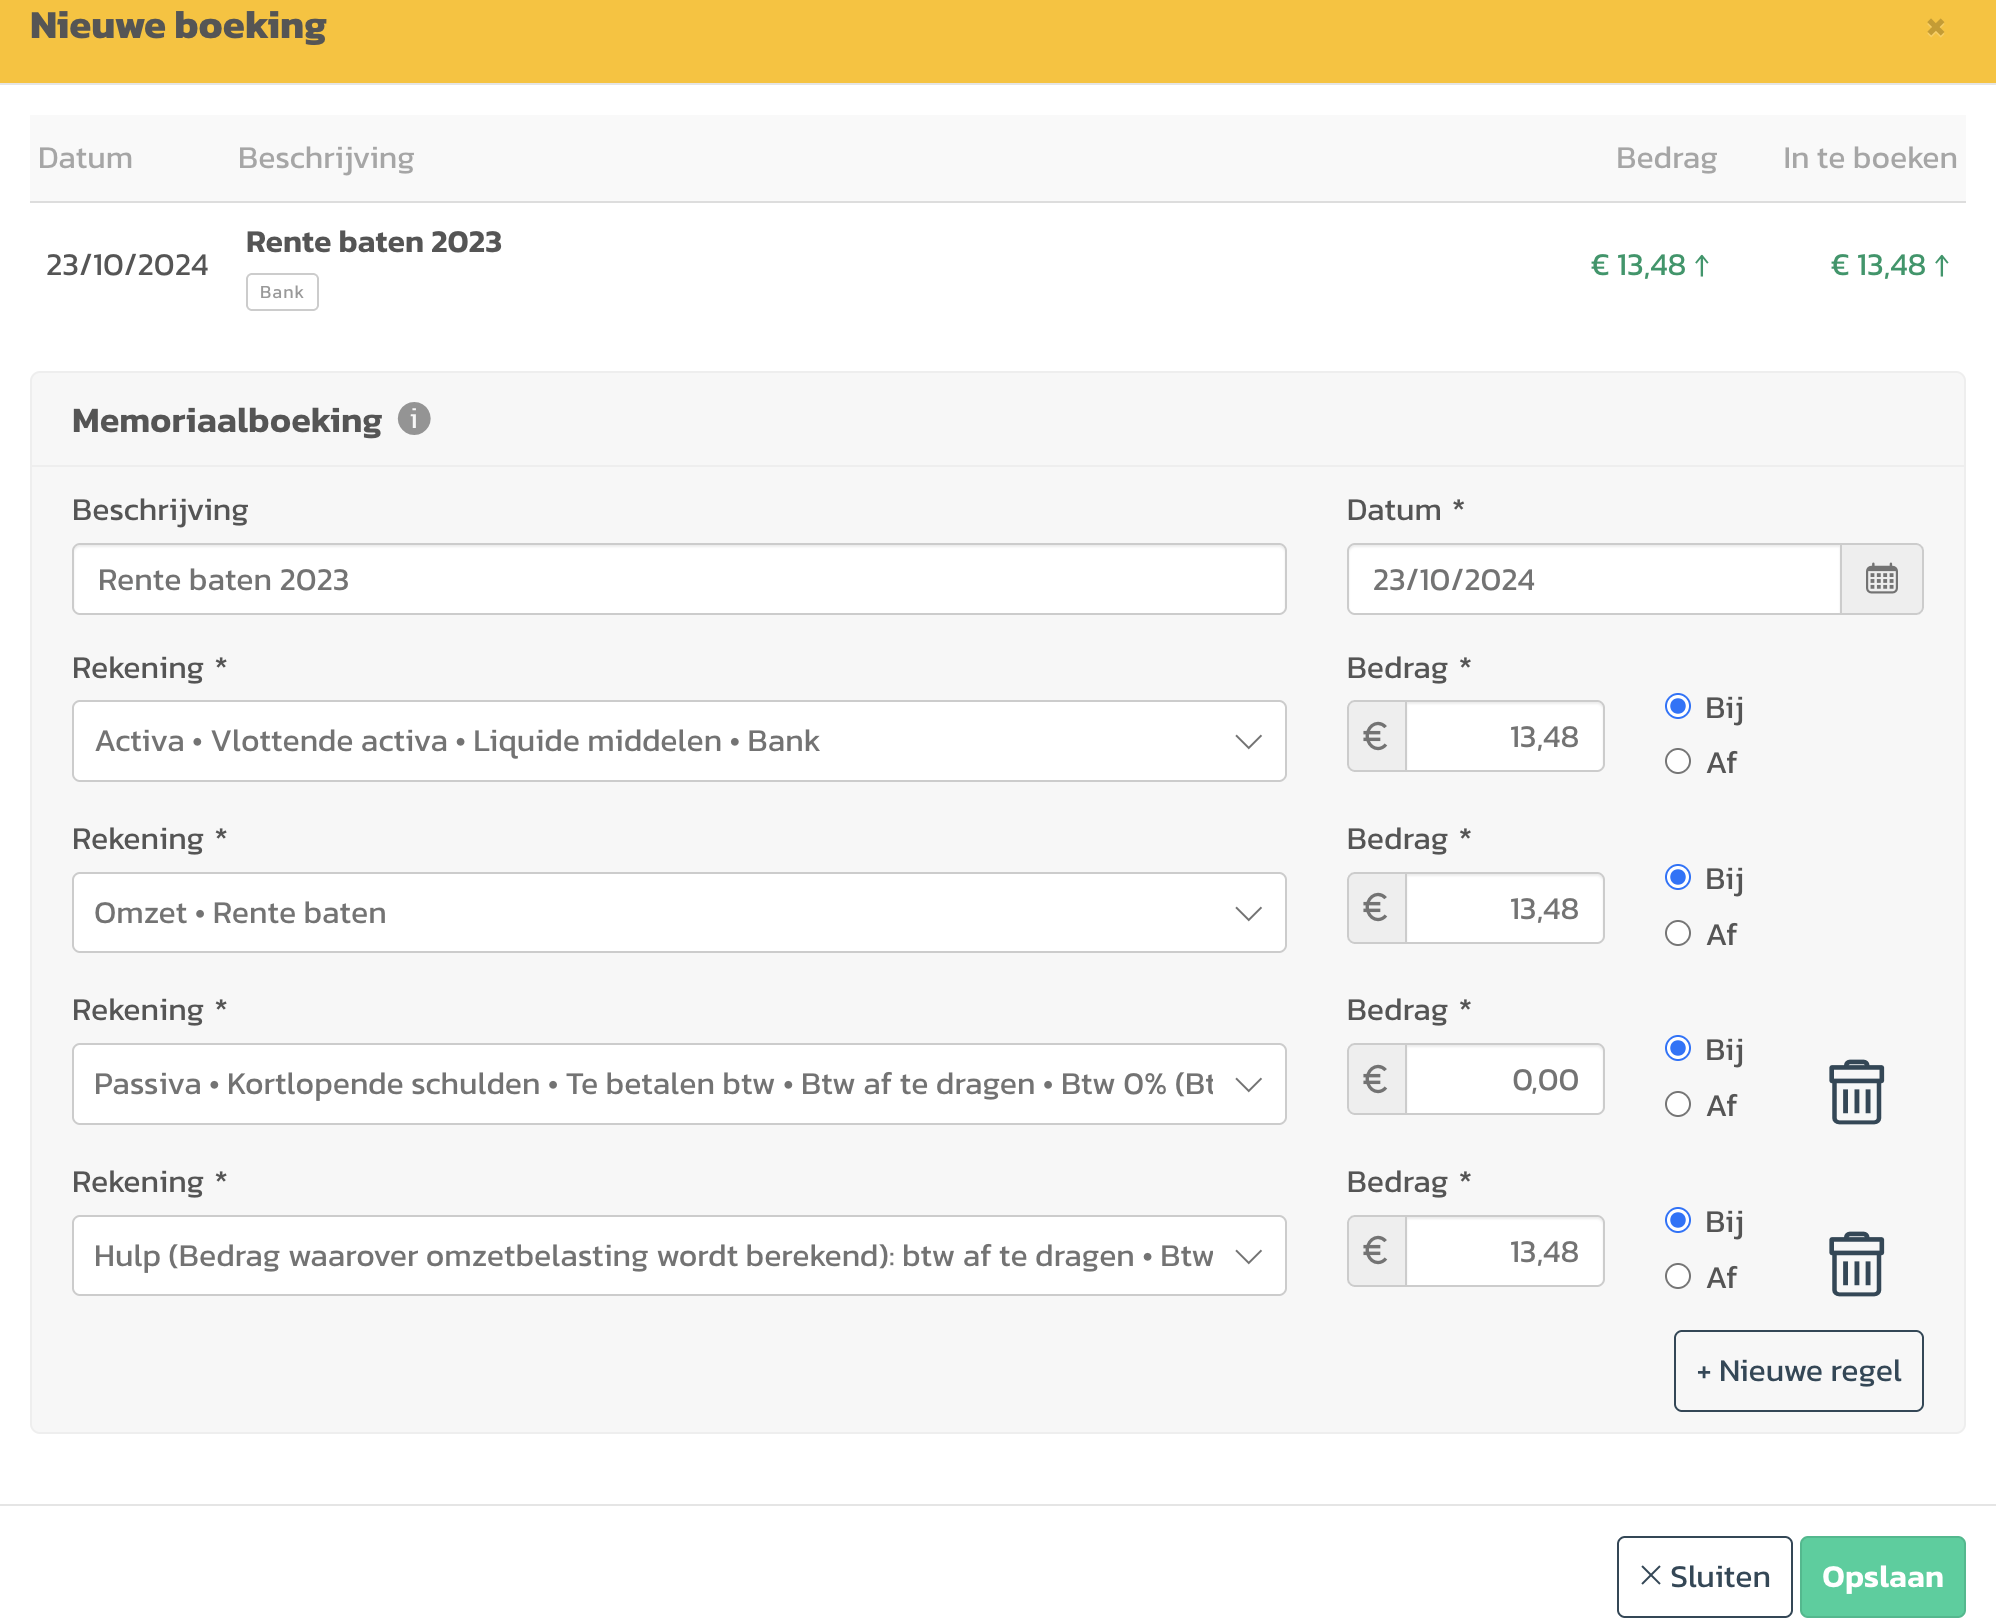1996x1624 pixels.
Task: Click the Datum input field
Action: click(1593, 580)
